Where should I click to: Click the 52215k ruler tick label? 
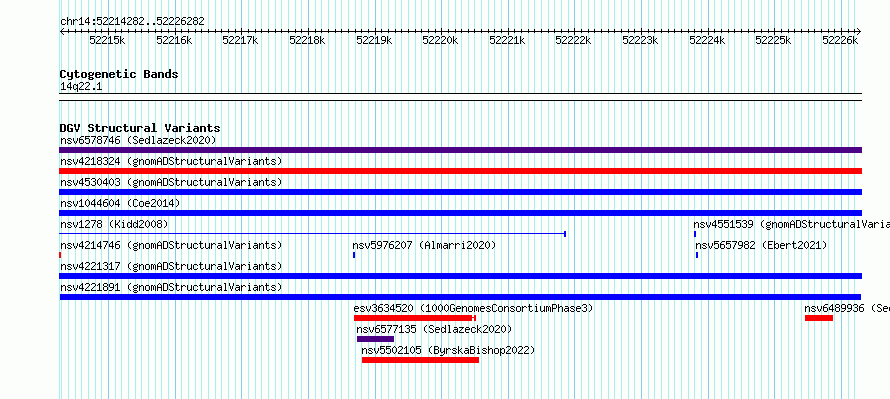(107, 40)
